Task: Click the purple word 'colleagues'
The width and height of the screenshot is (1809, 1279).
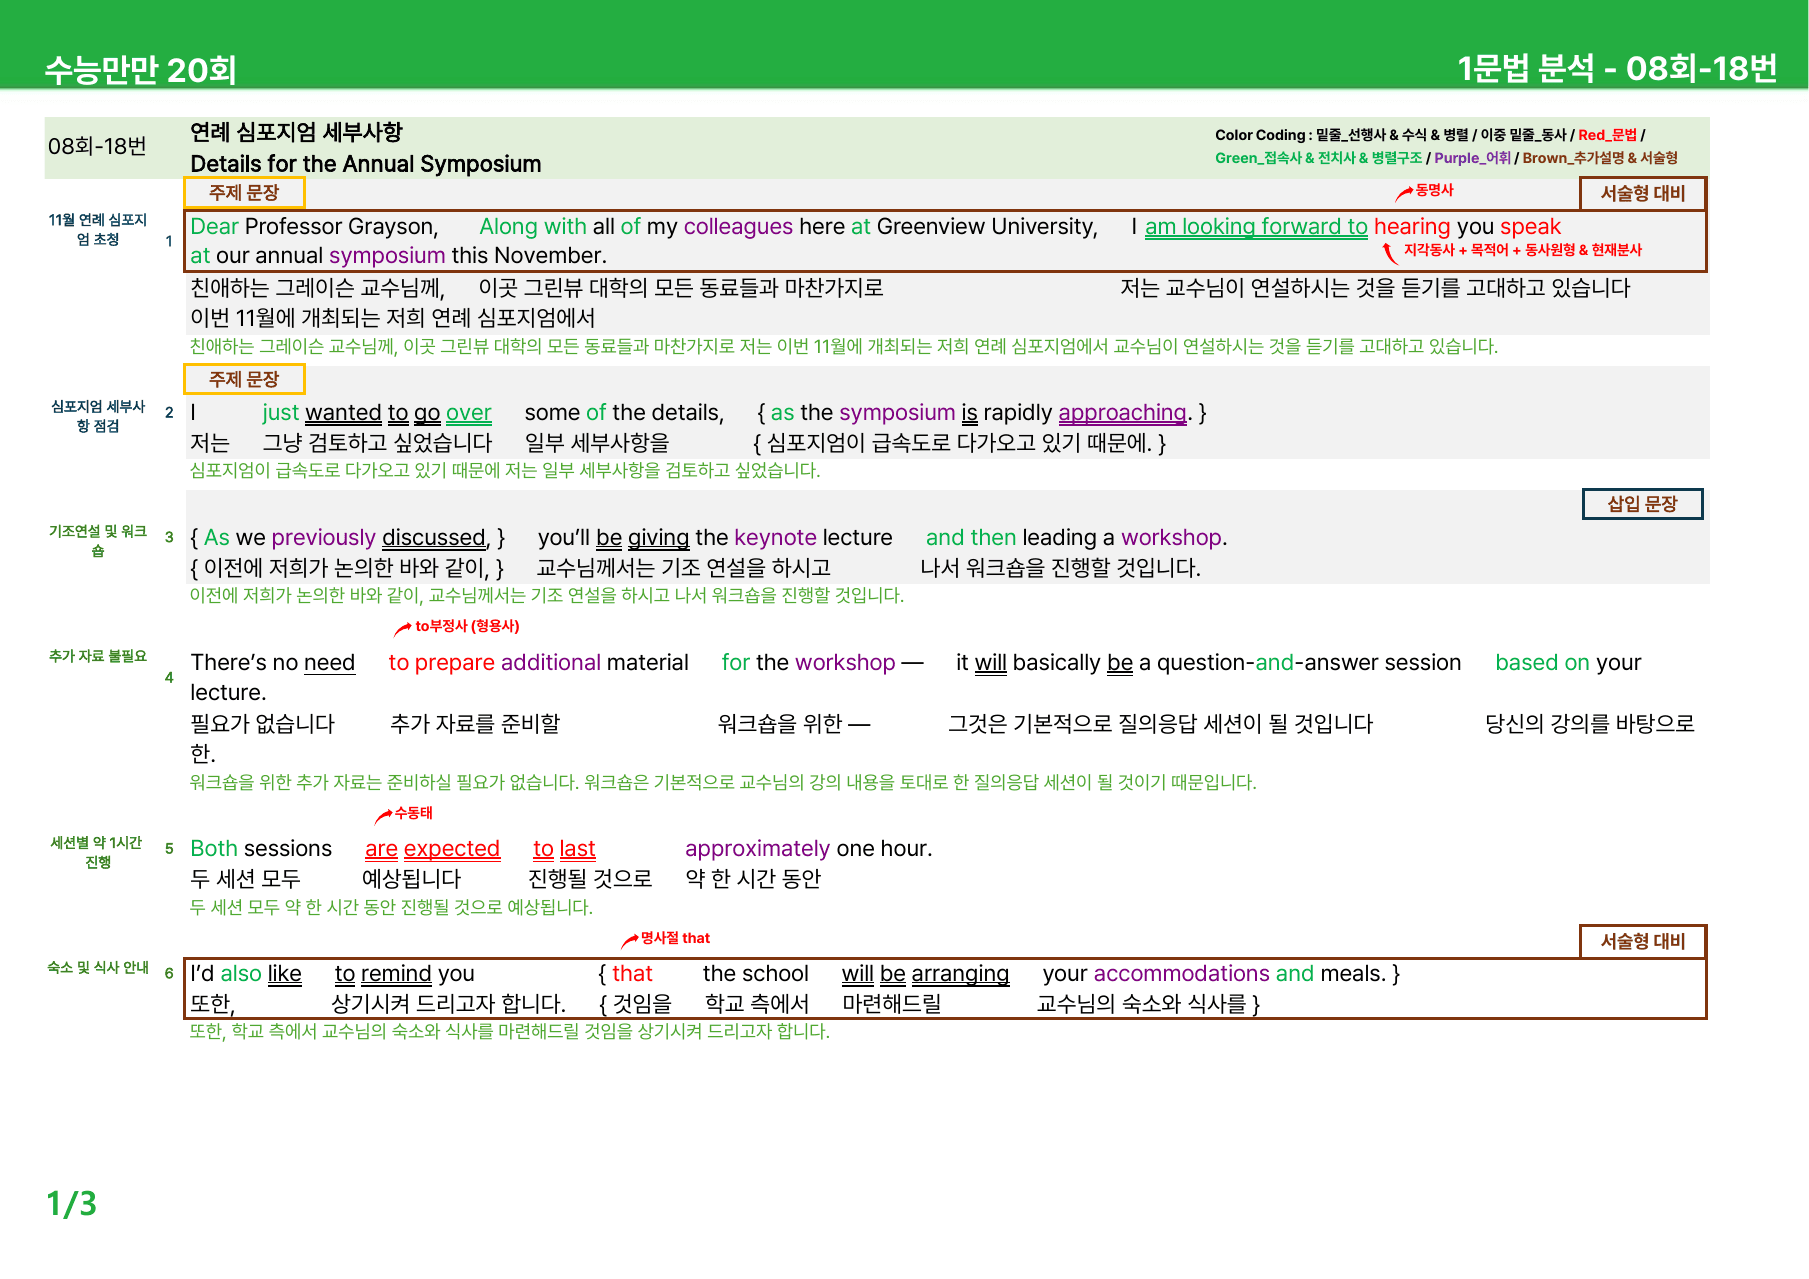Action: [738, 227]
